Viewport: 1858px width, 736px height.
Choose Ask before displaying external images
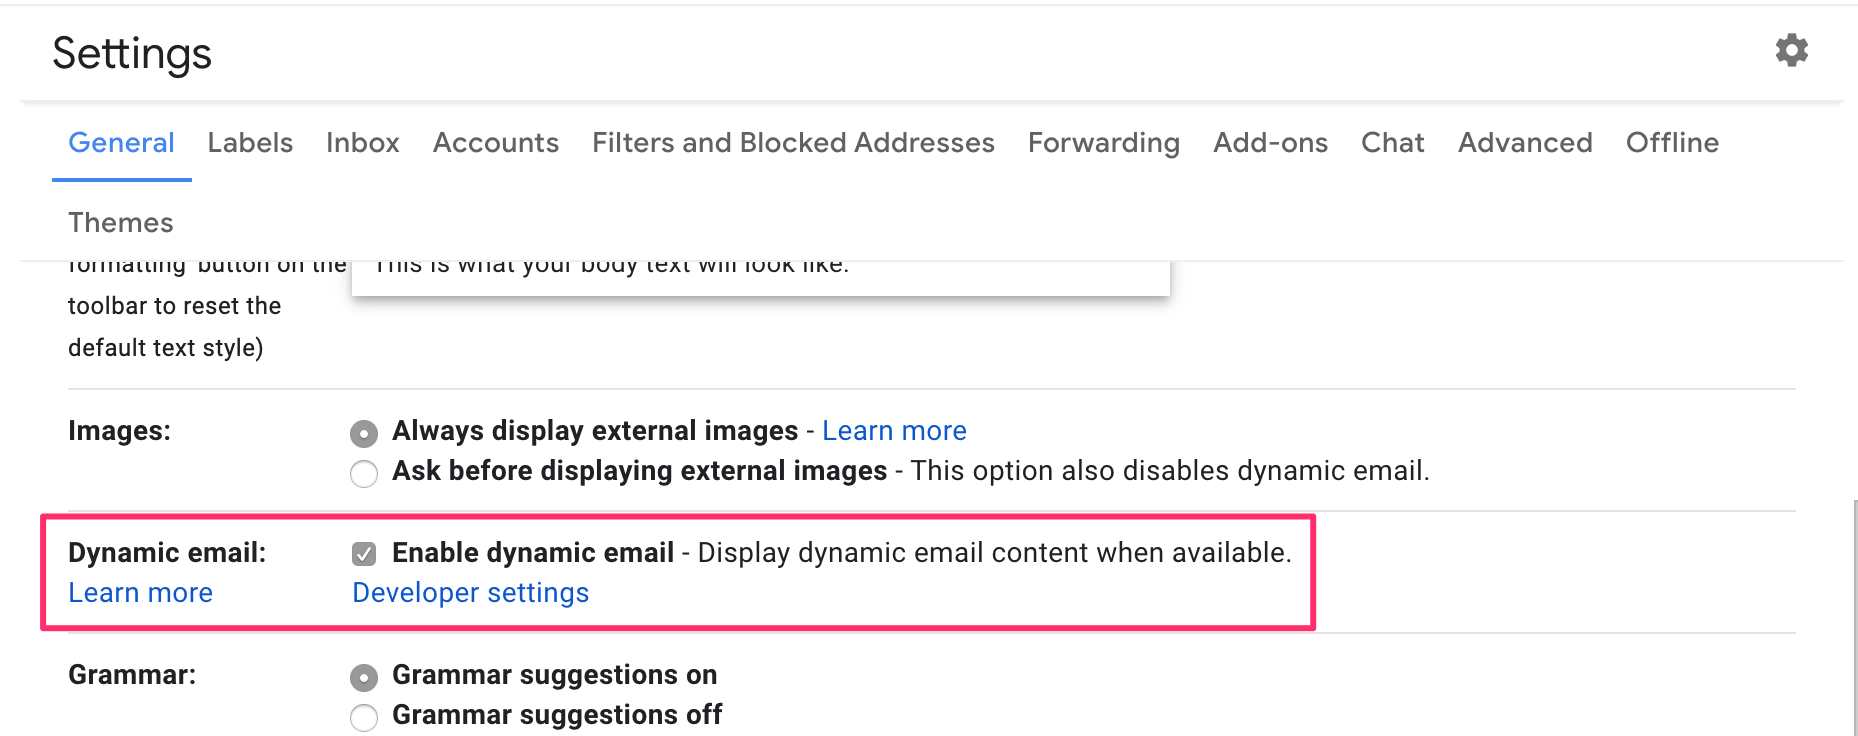point(364,473)
